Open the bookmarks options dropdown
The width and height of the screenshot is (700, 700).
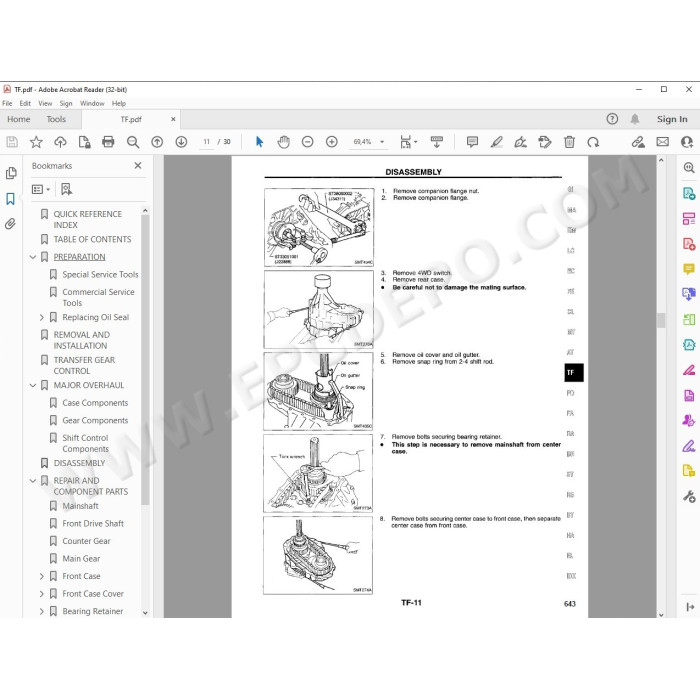(x=41, y=189)
